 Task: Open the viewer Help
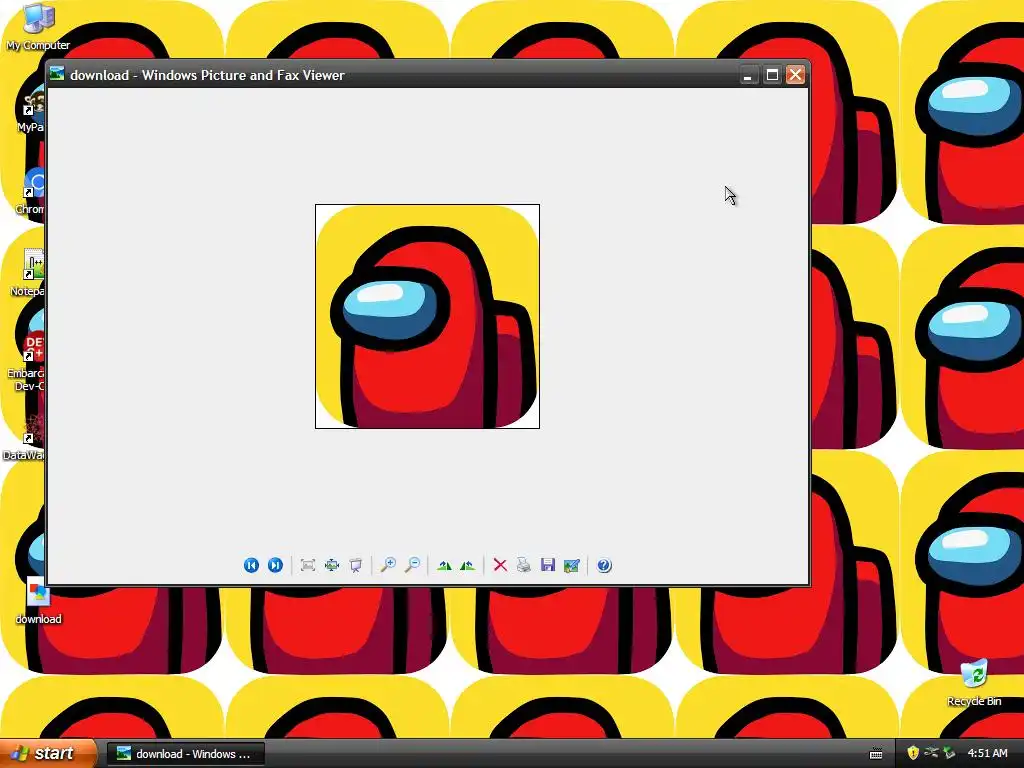click(x=604, y=566)
